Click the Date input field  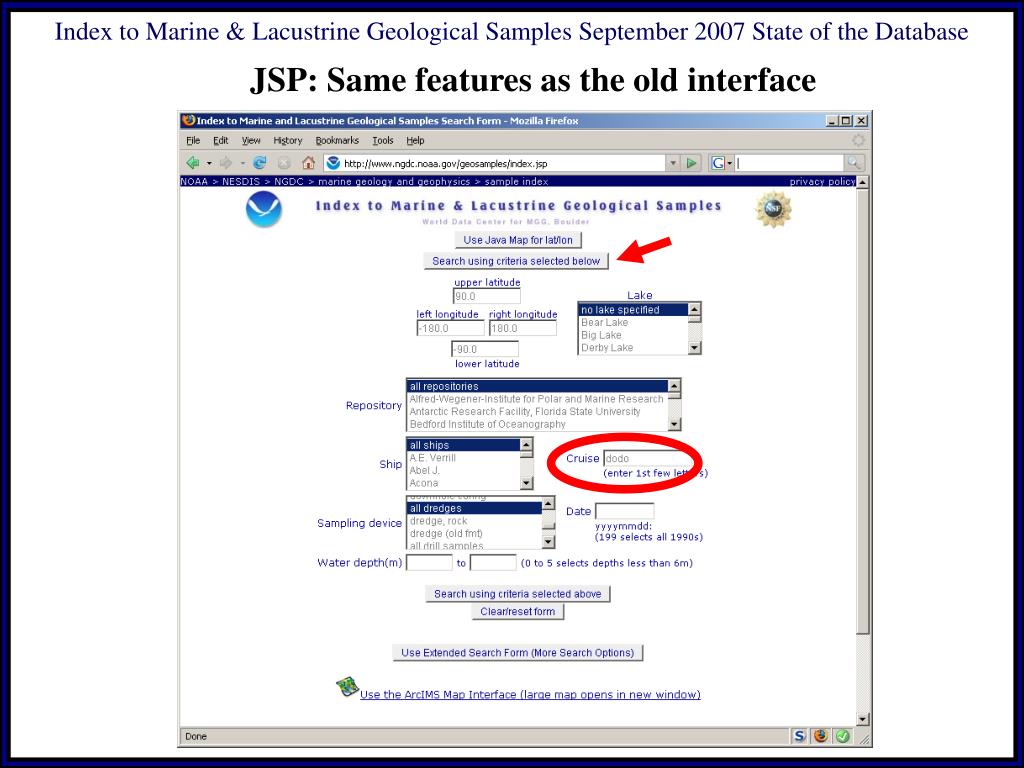coord(624,511)
